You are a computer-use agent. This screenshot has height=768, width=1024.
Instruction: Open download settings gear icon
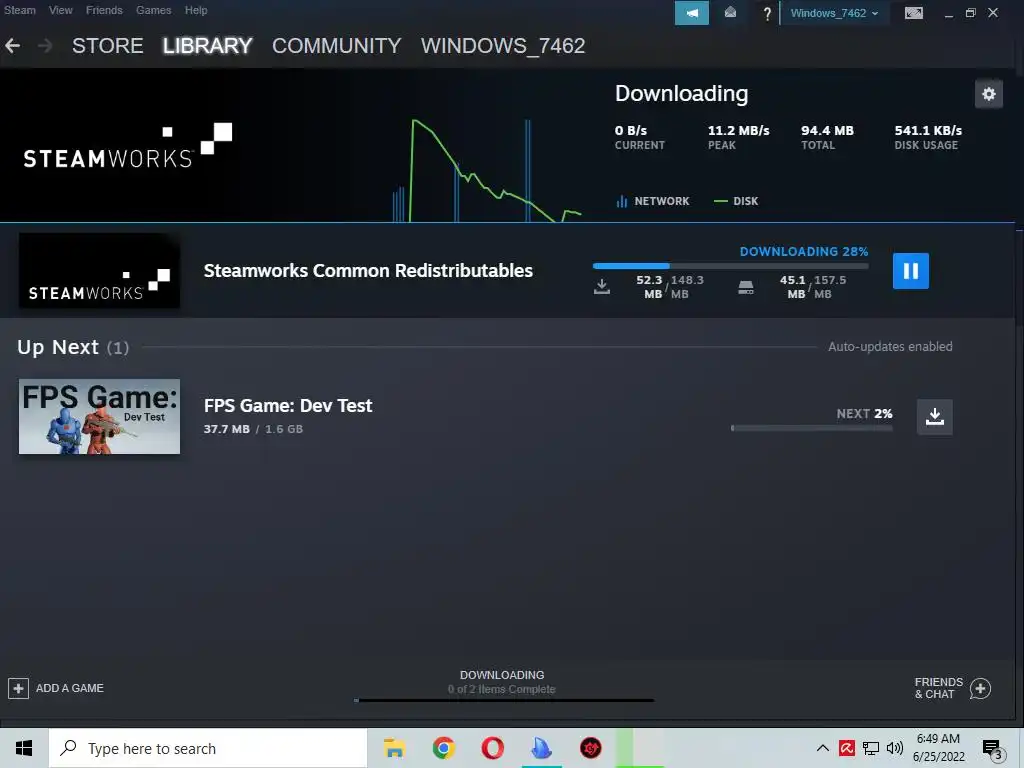989,94
